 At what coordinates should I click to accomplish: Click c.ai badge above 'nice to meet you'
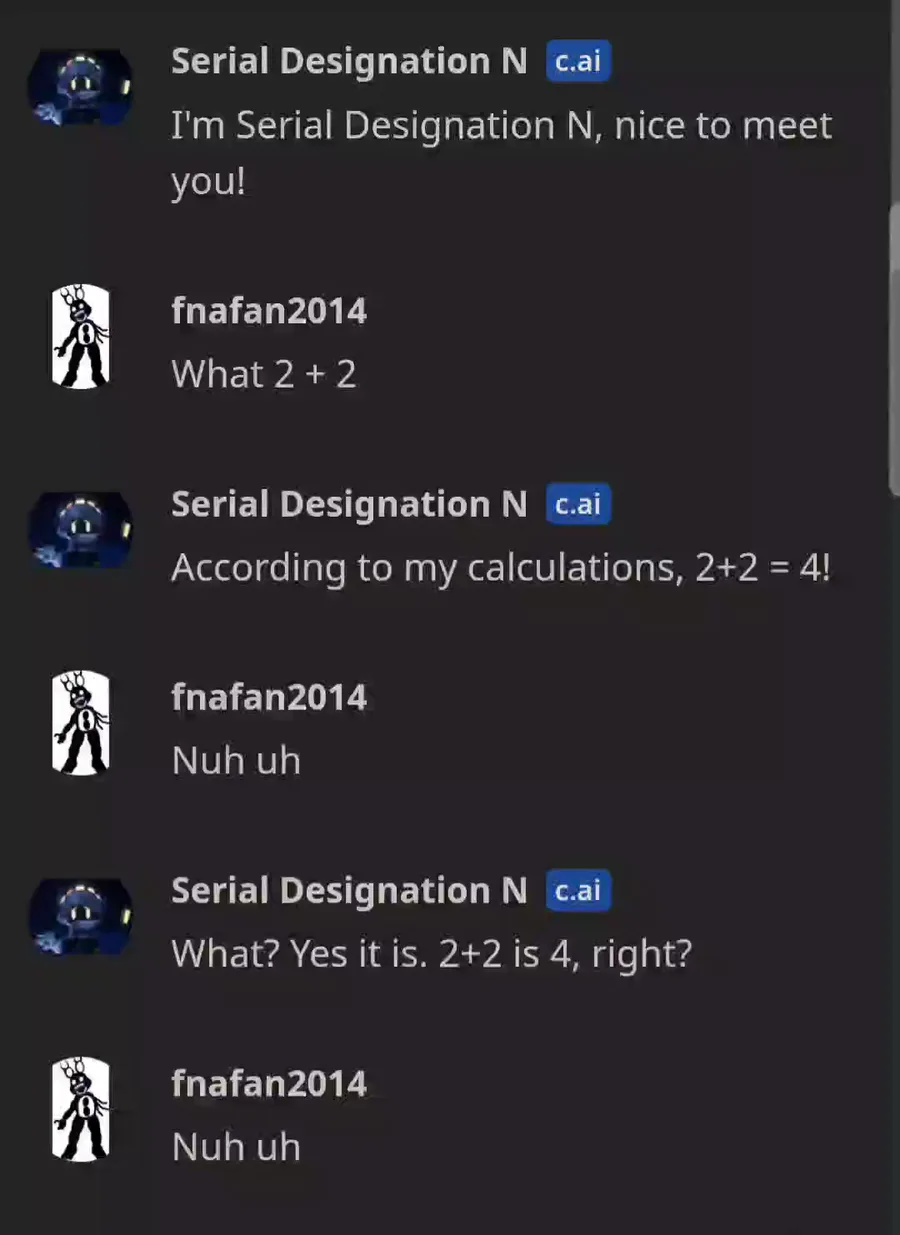[x=578, y=61]
